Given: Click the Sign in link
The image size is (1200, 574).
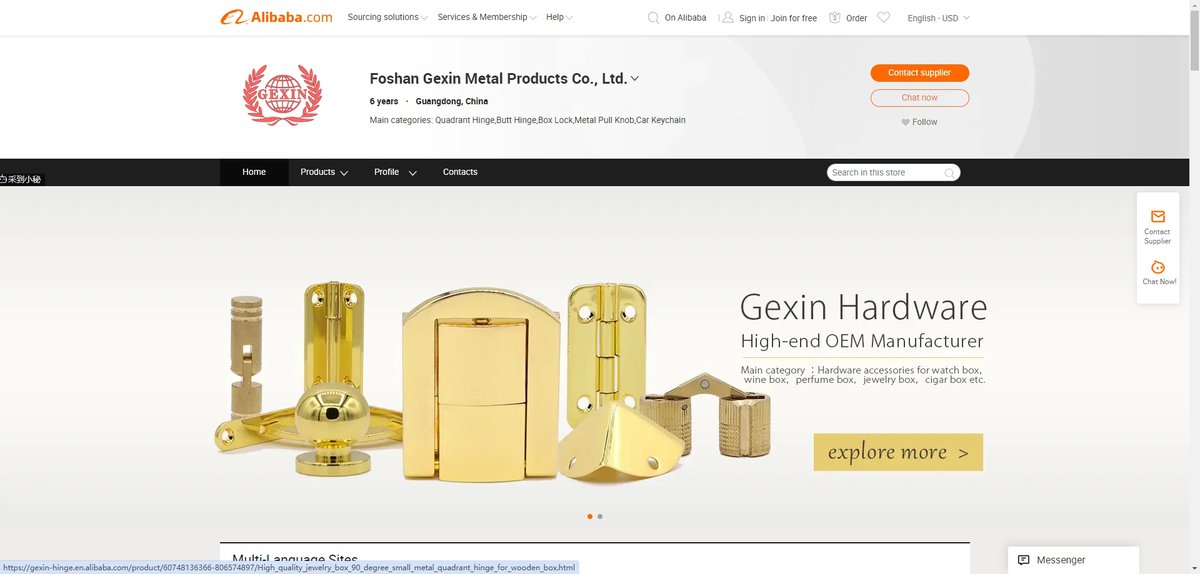Looking at the screenshot, I should click(752, 18).
